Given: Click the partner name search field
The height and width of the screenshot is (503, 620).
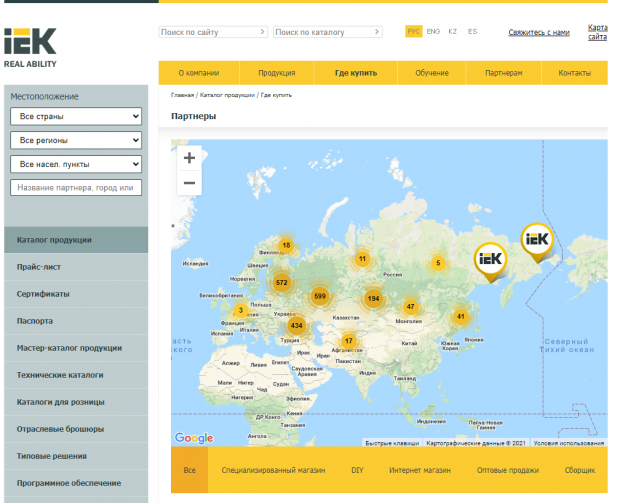Looking at the screenshot, I should pos(76,188).
